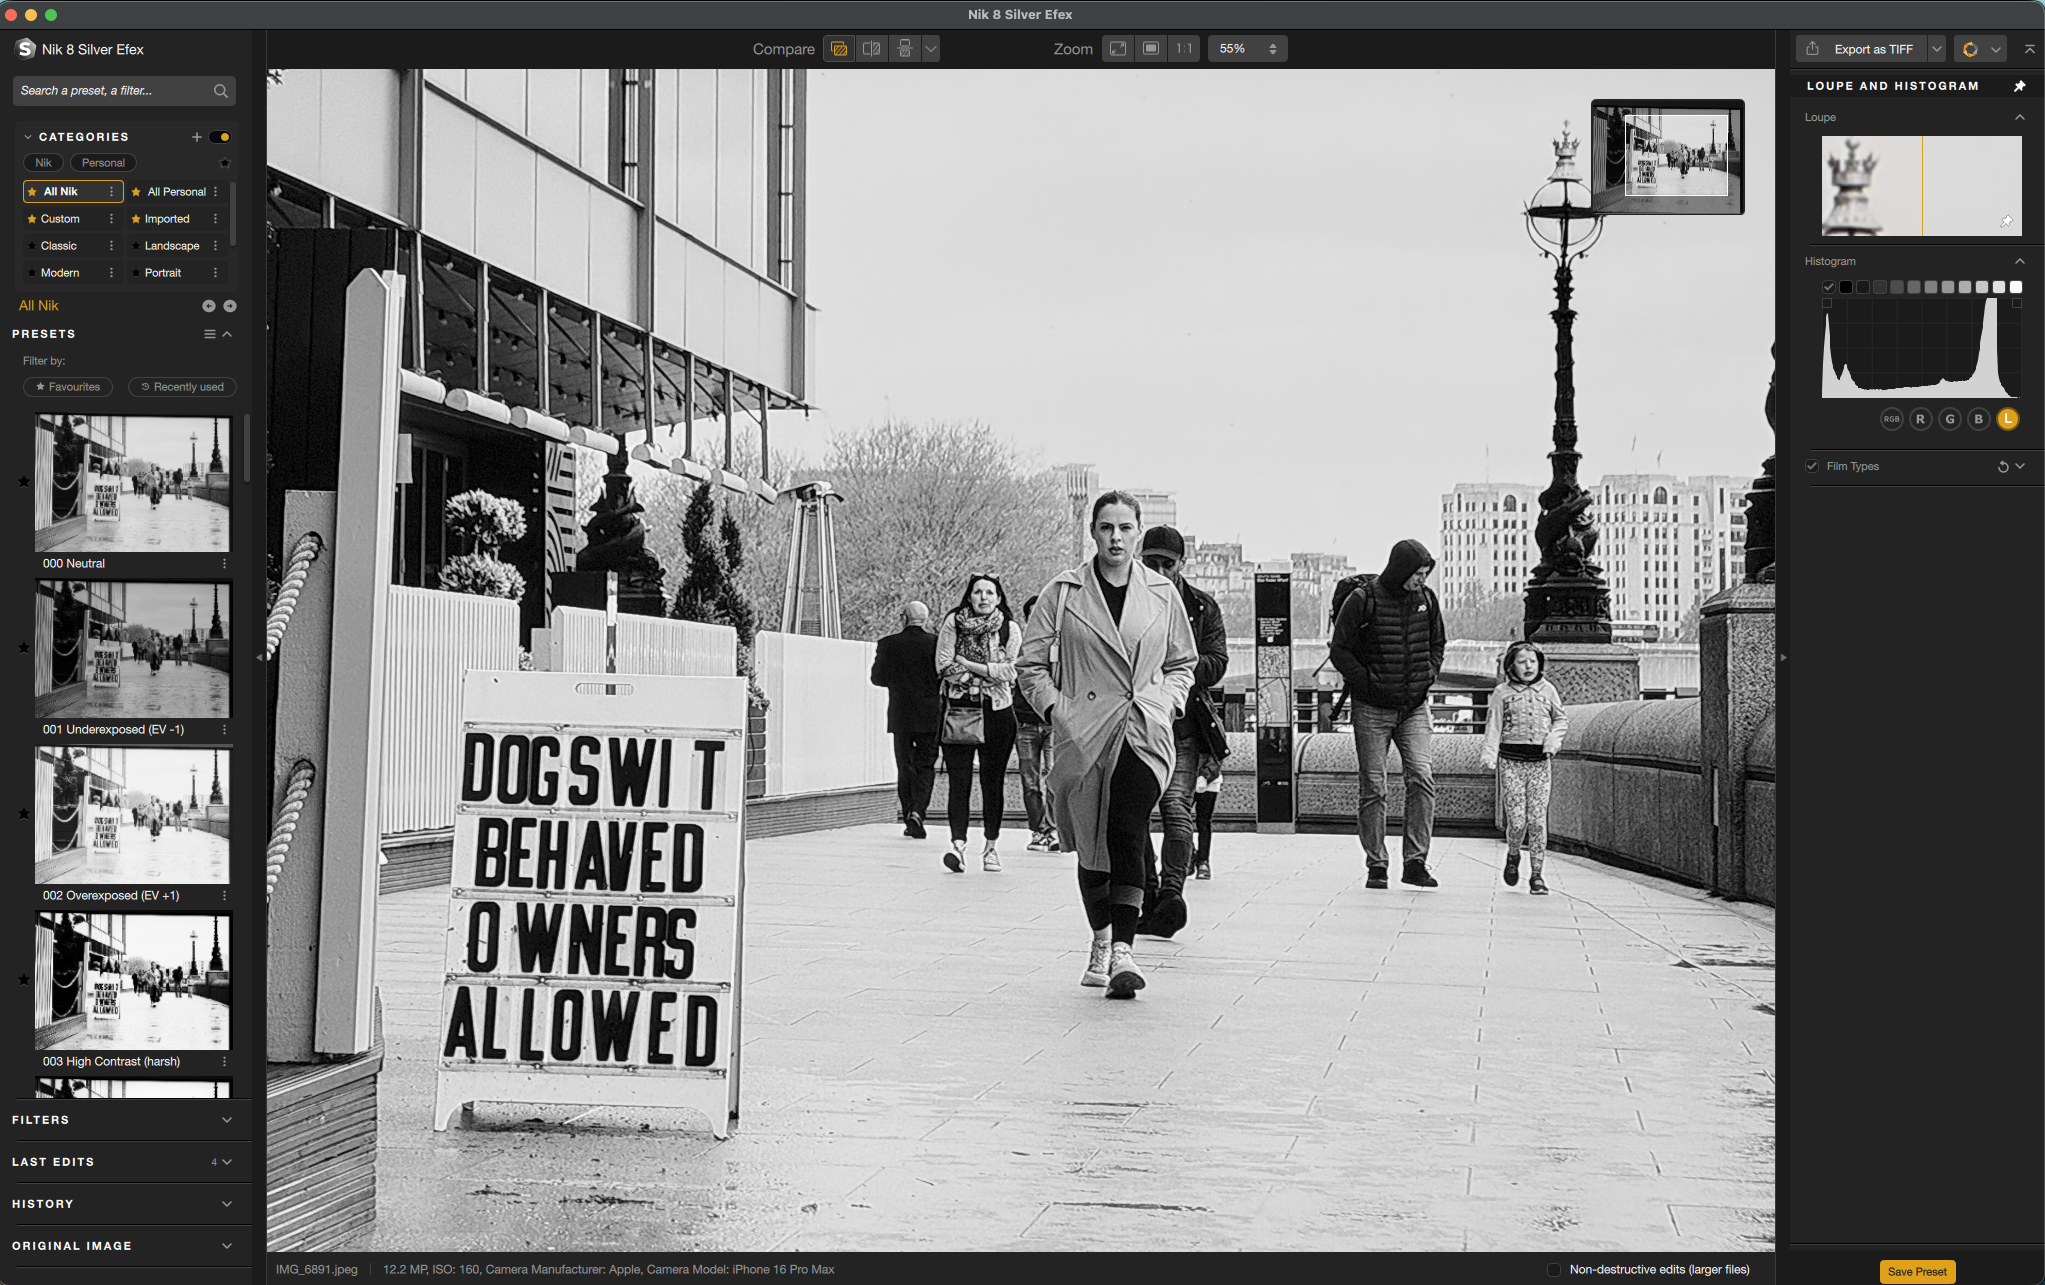Reset the Film Types filter
This screenshot has height=1285, width=2045.
click(2002, 467)
